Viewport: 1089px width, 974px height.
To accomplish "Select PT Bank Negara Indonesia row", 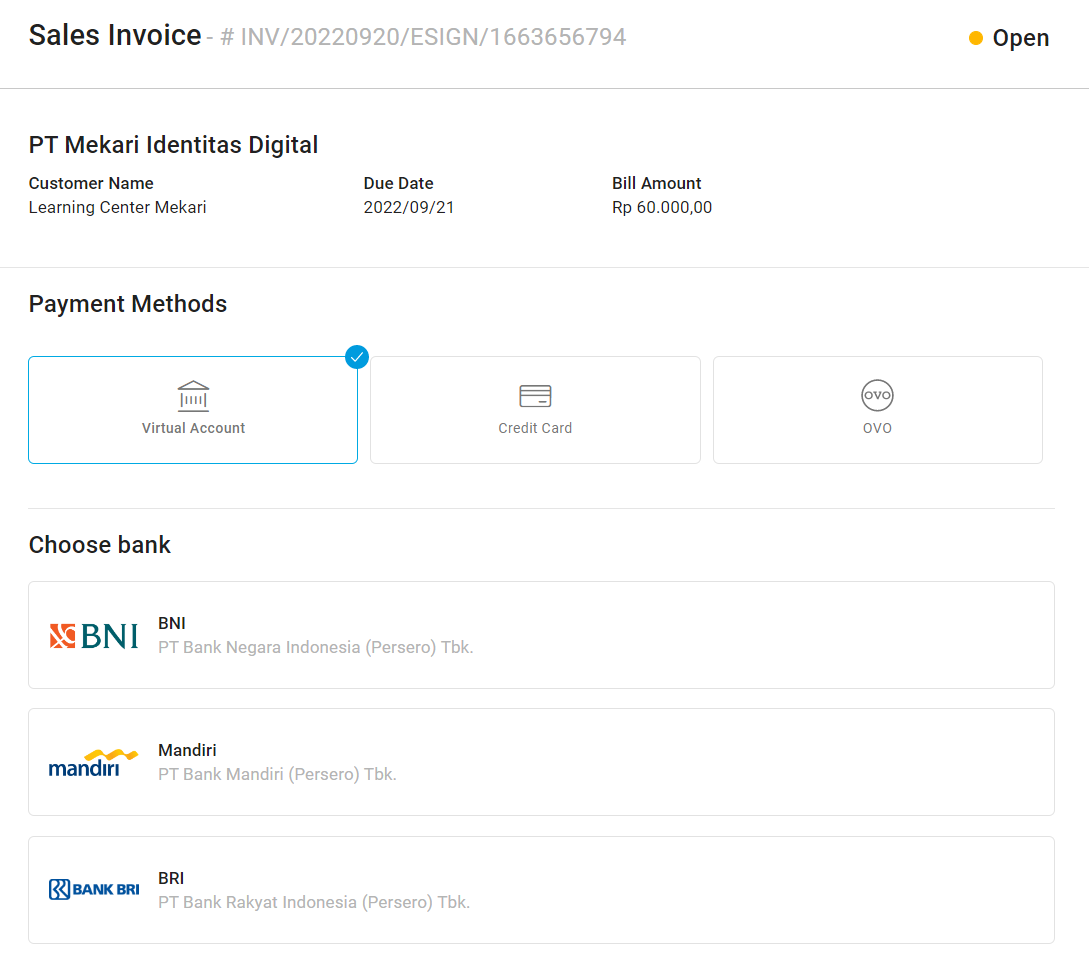I will click(542, 635).
